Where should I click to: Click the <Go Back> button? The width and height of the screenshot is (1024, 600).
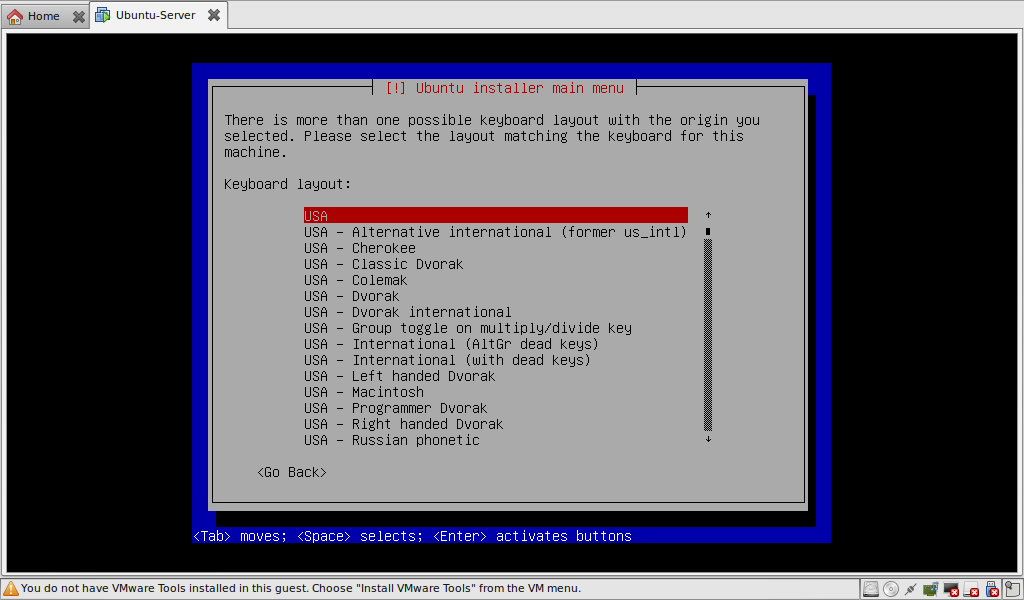[x=291, y=472]
